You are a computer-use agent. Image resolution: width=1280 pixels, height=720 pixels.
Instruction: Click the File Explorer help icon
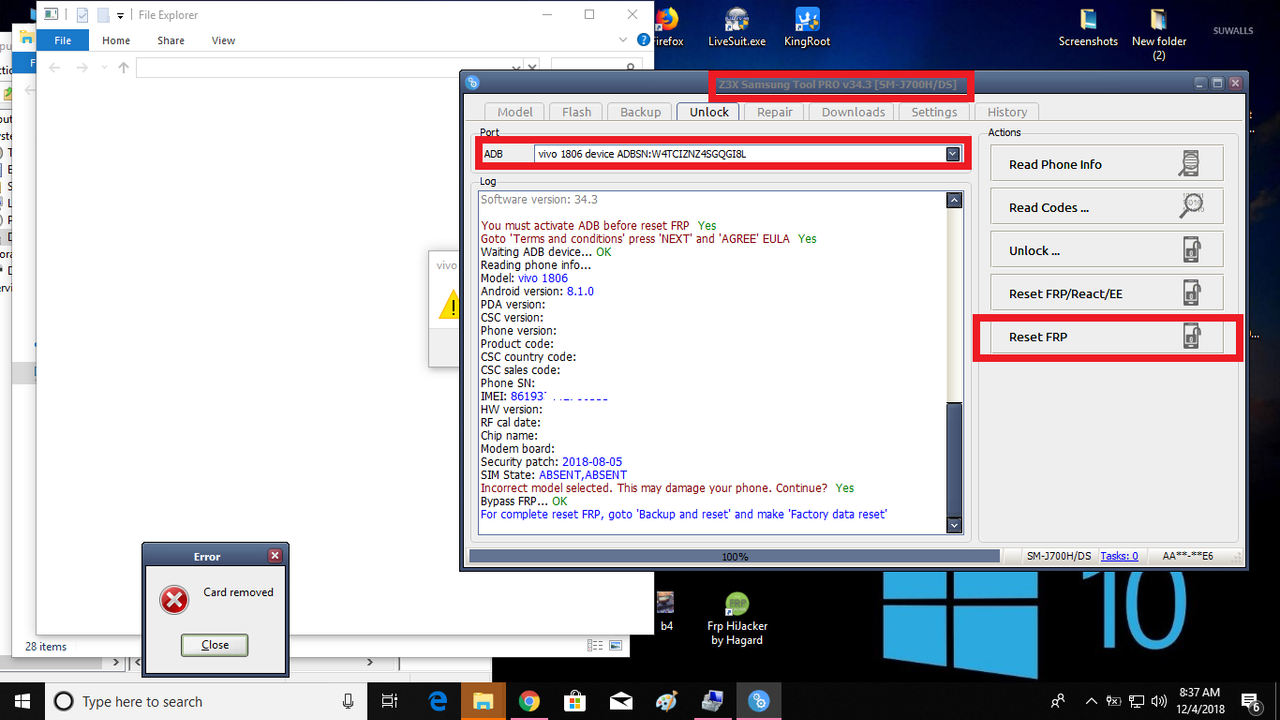coord(643,41)
